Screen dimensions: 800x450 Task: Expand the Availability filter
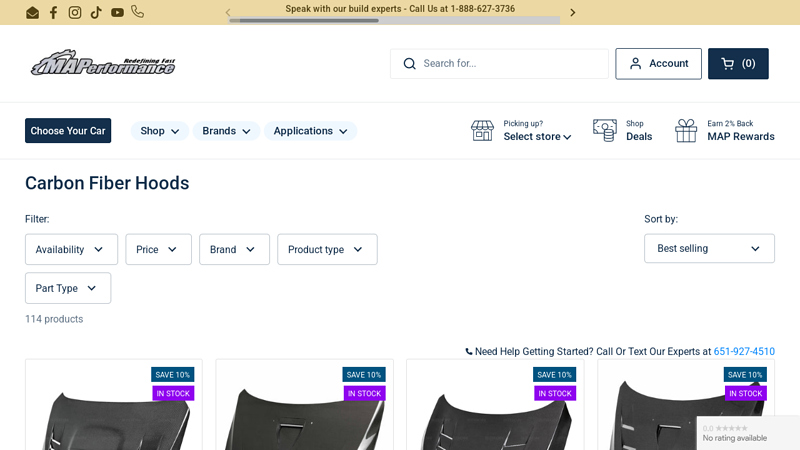(71, 250)
